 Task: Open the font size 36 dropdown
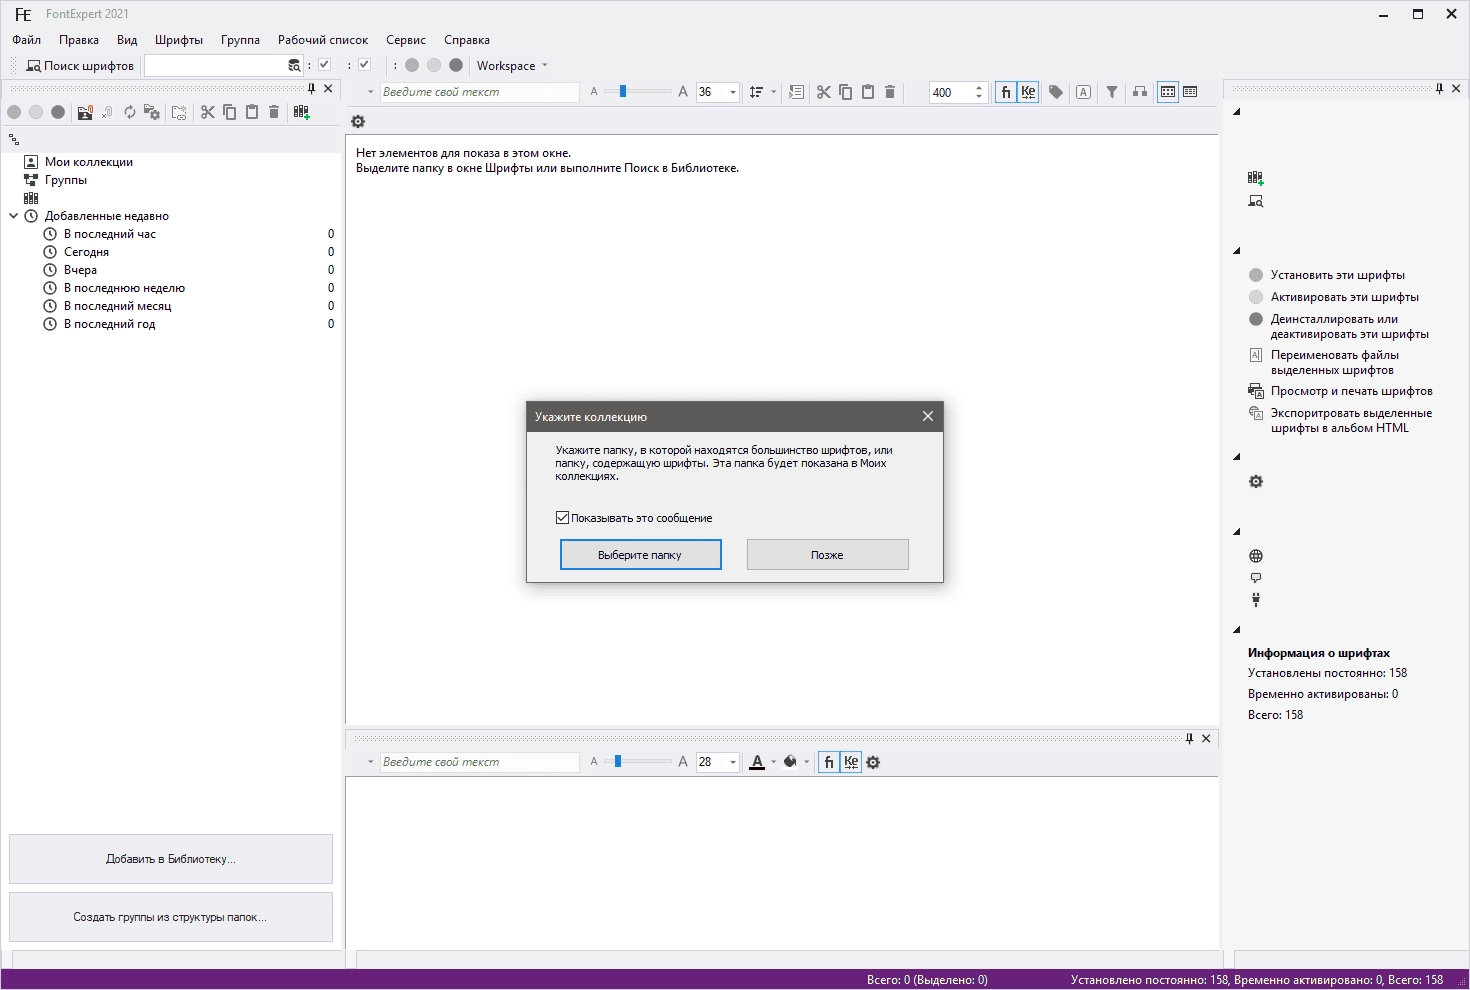point(733,92)
